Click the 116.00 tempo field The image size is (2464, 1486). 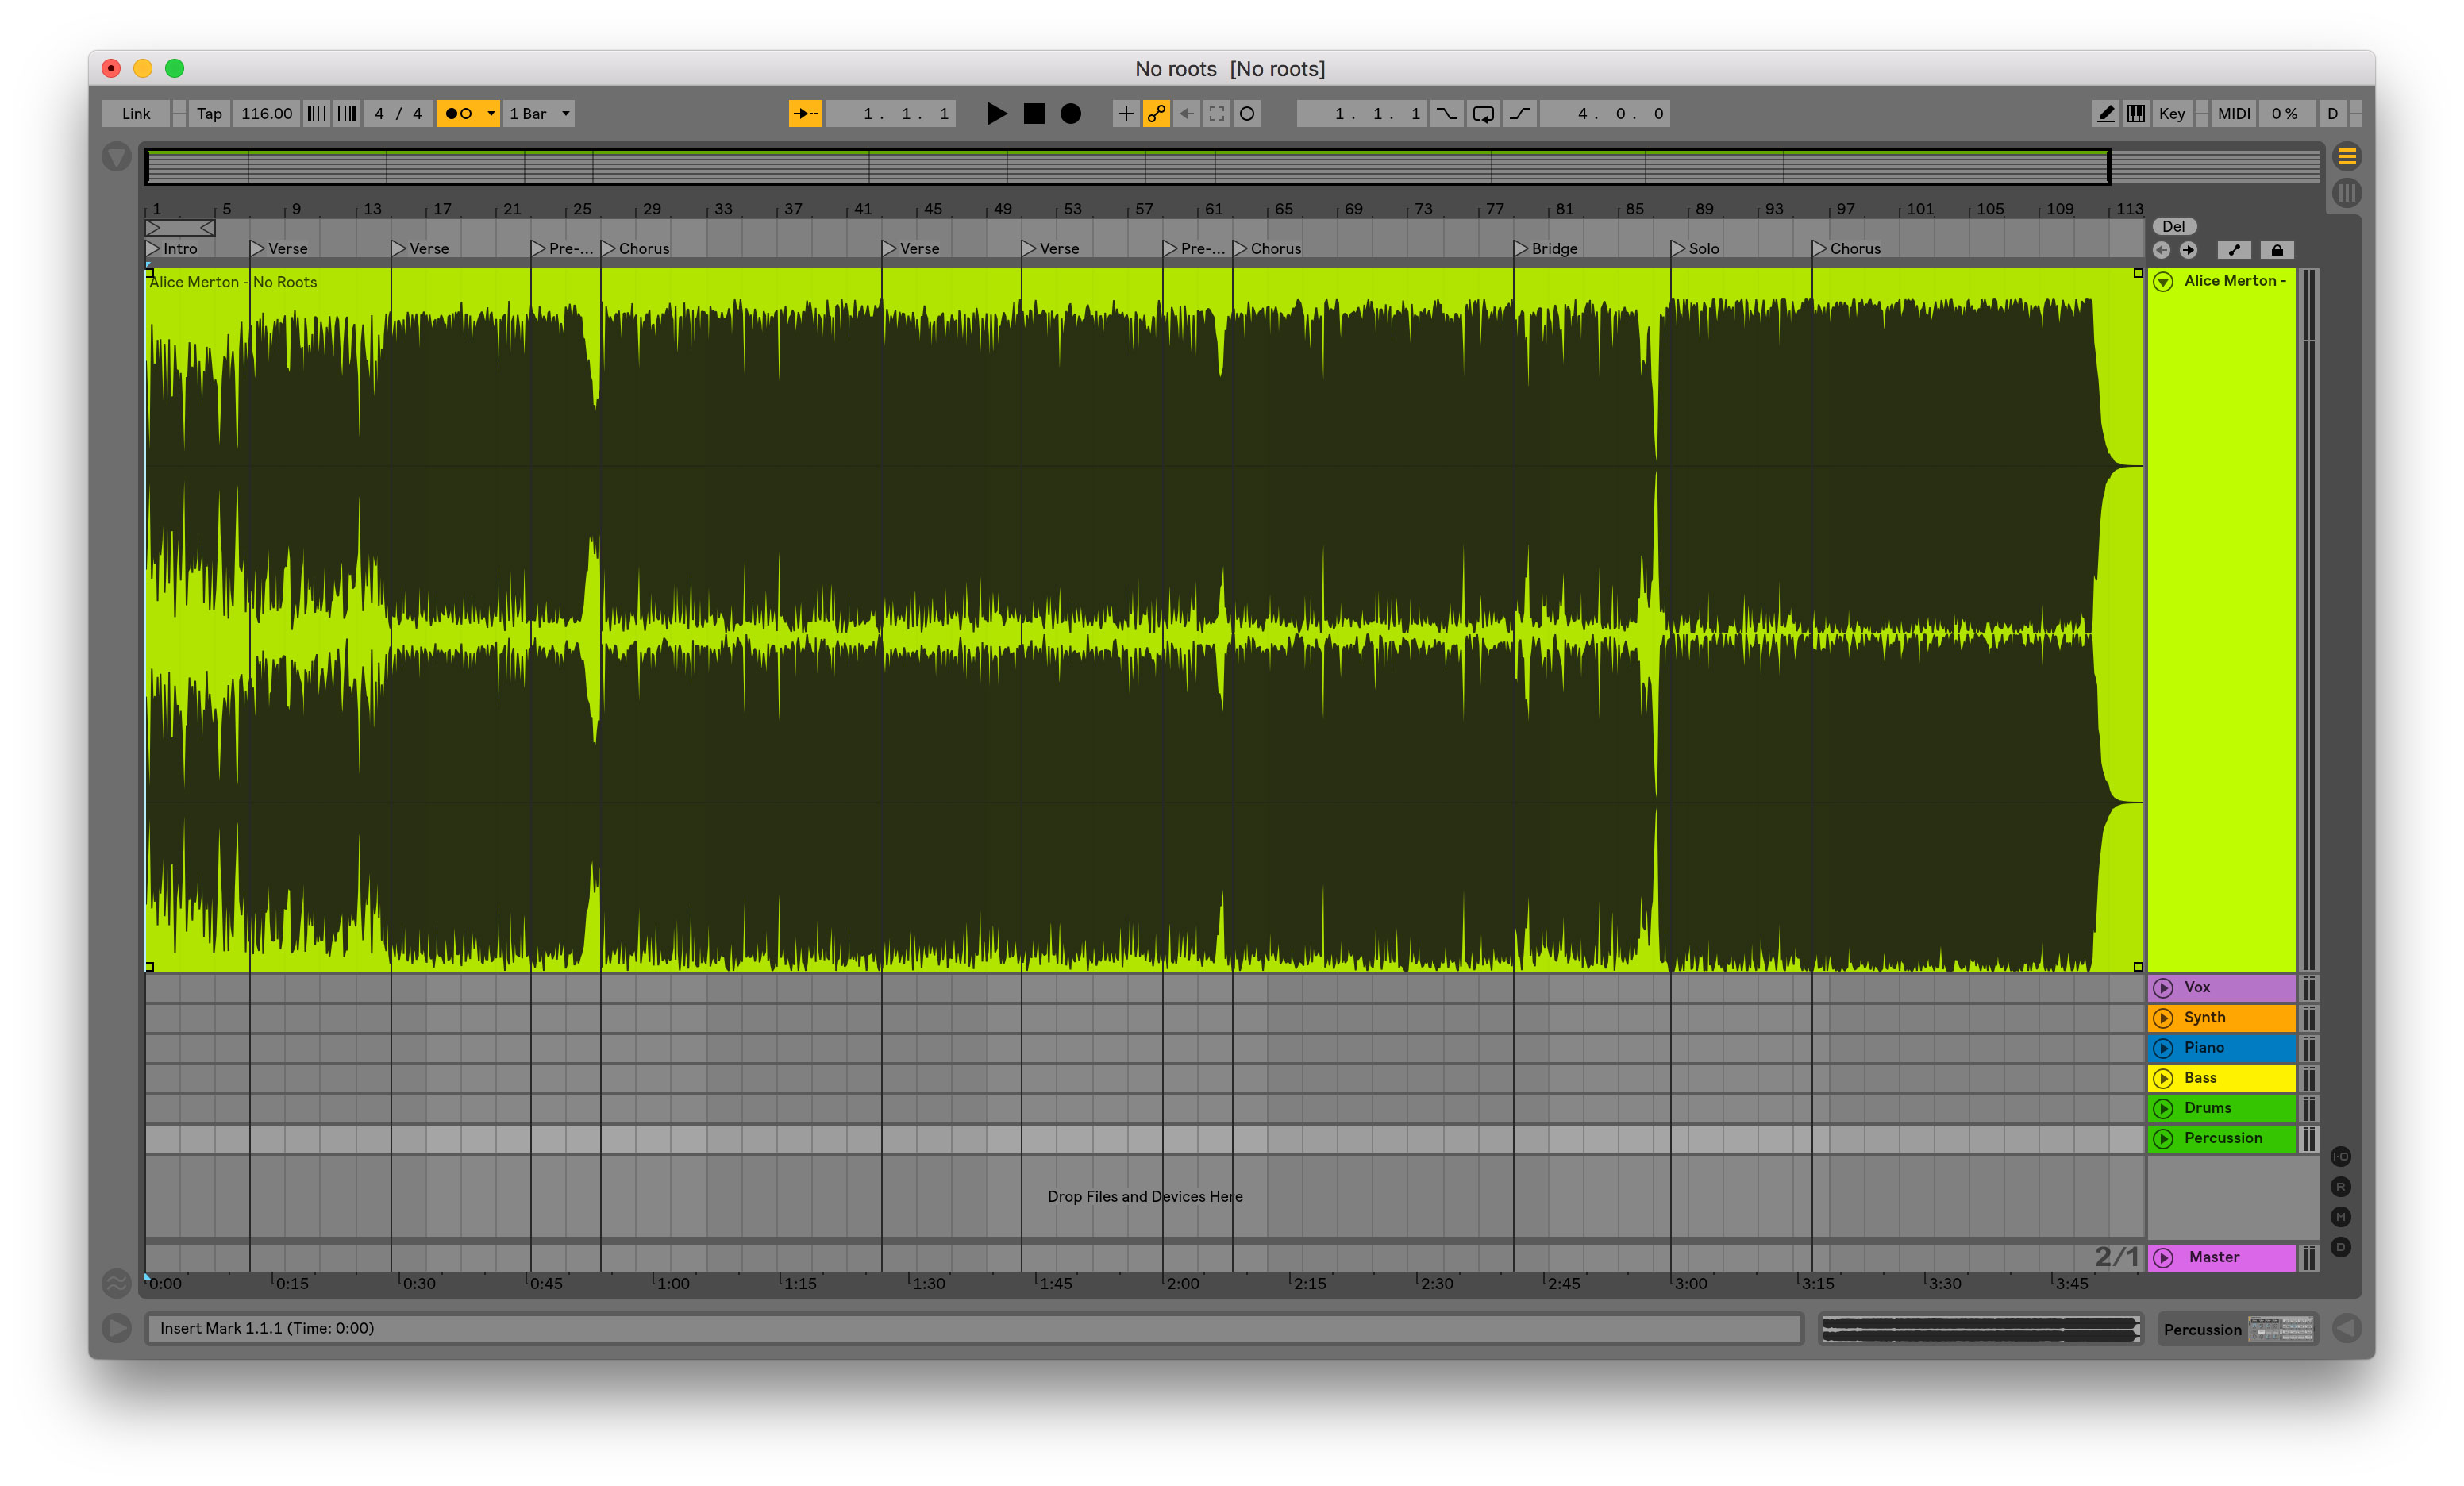point(266,114)
